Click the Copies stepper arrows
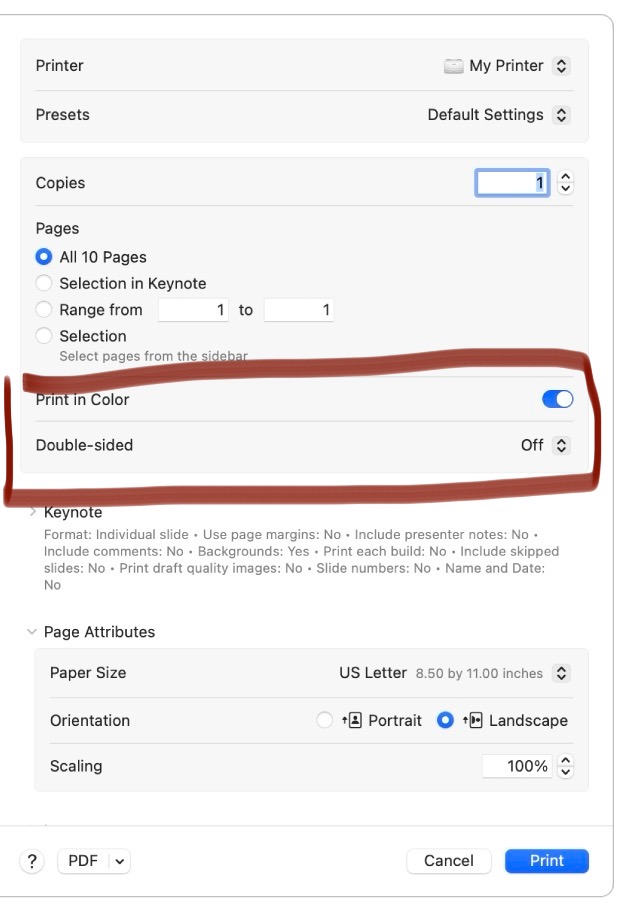 566,183
